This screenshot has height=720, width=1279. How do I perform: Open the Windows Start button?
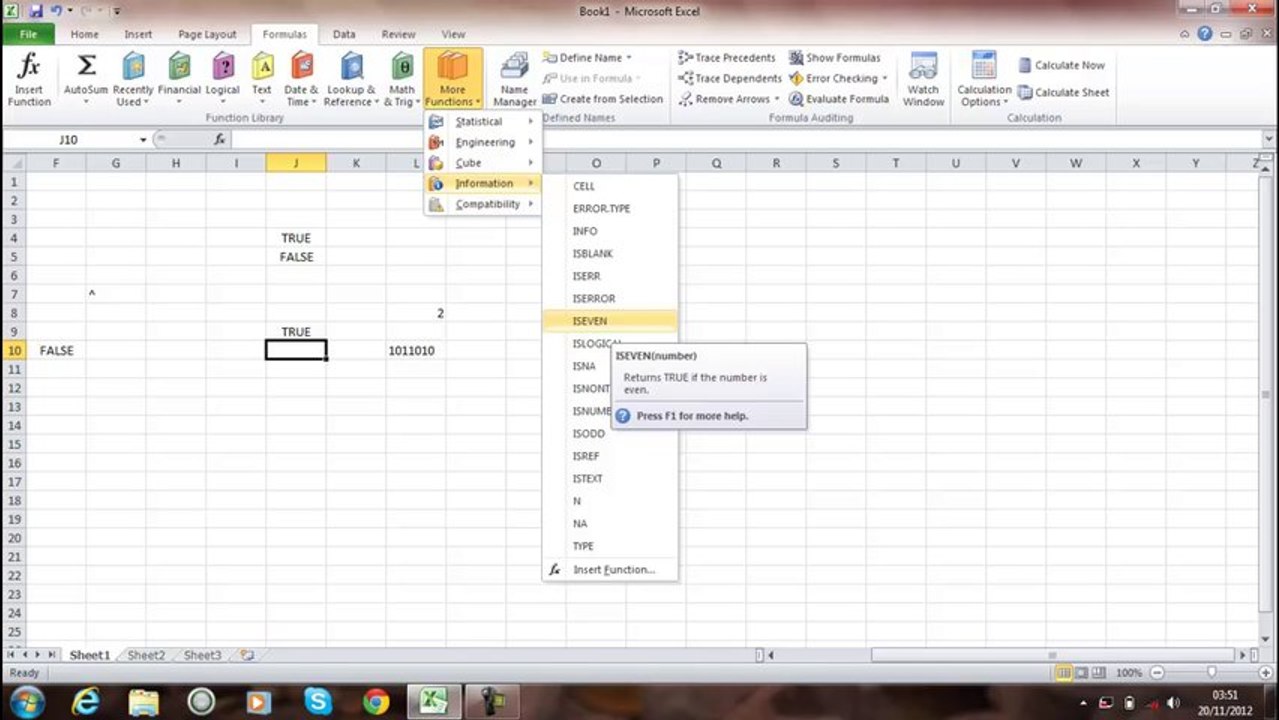27,701
